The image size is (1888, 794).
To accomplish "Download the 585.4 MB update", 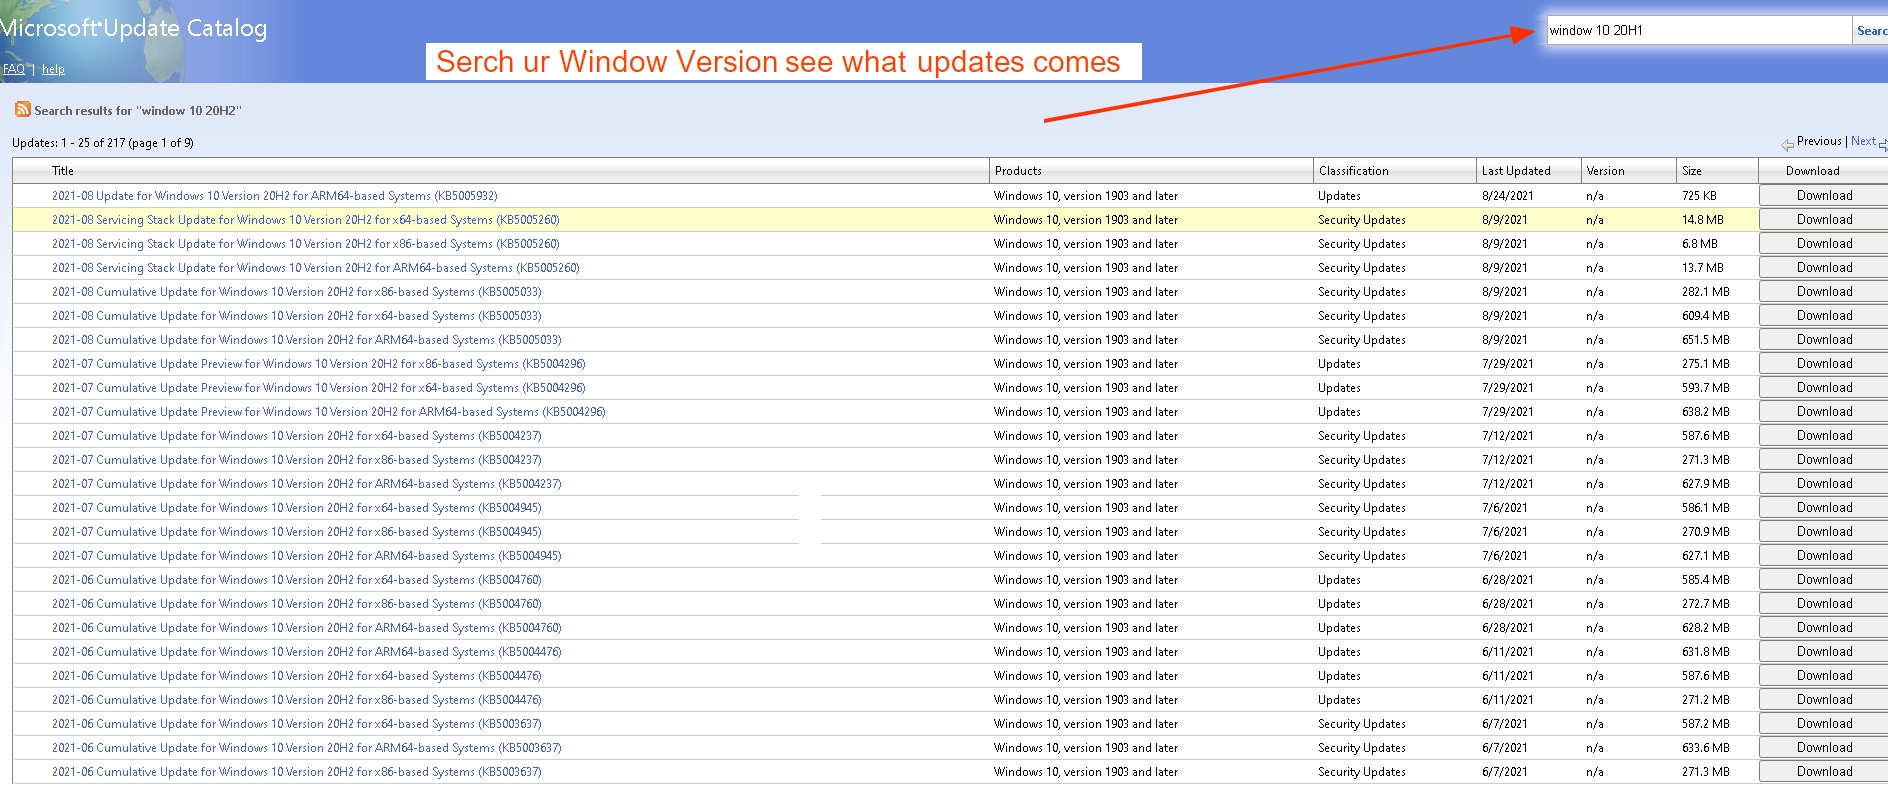I will 1824,580.
